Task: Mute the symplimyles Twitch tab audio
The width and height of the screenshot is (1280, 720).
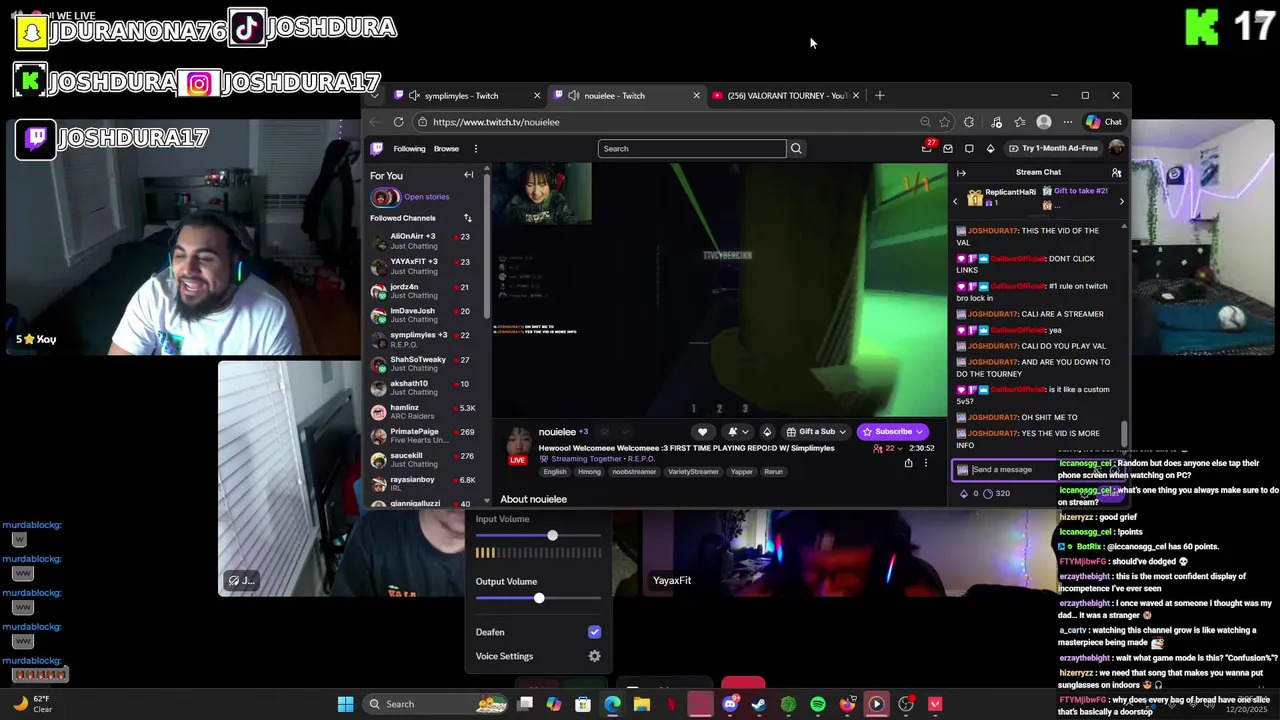Action: click(x=414, y=96)
